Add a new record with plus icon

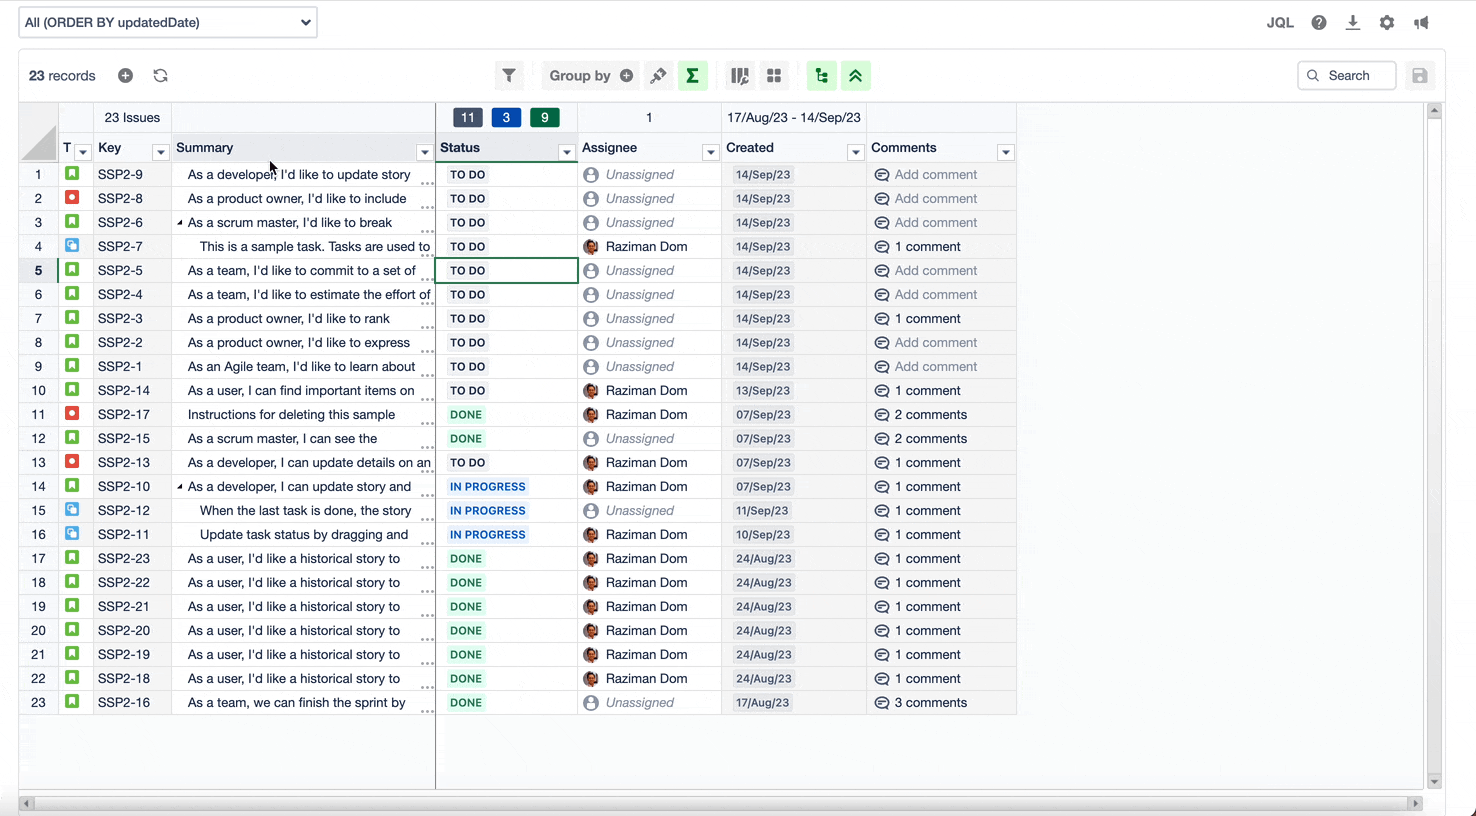point(125,76)
